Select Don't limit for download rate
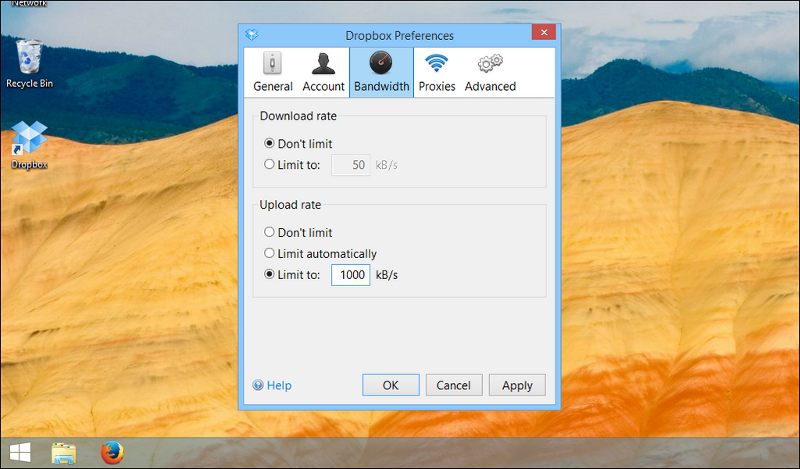Viewport: 800px width, 469px height. coord(269,144)
